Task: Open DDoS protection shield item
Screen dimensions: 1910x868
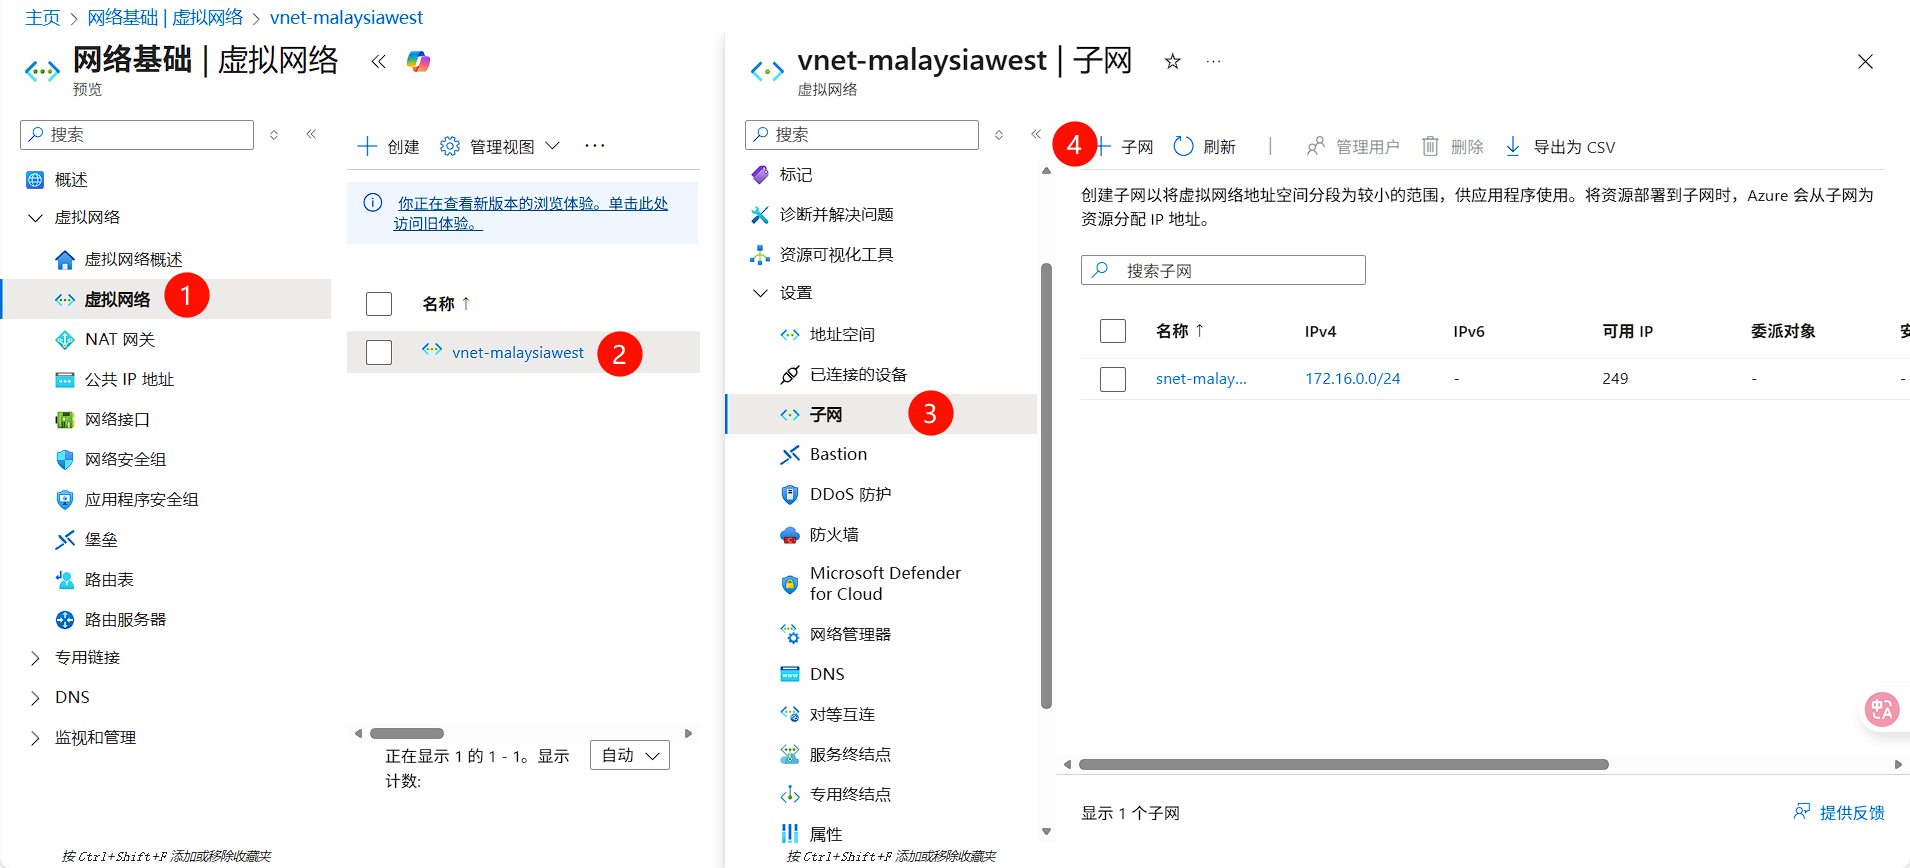Action: 849,494
